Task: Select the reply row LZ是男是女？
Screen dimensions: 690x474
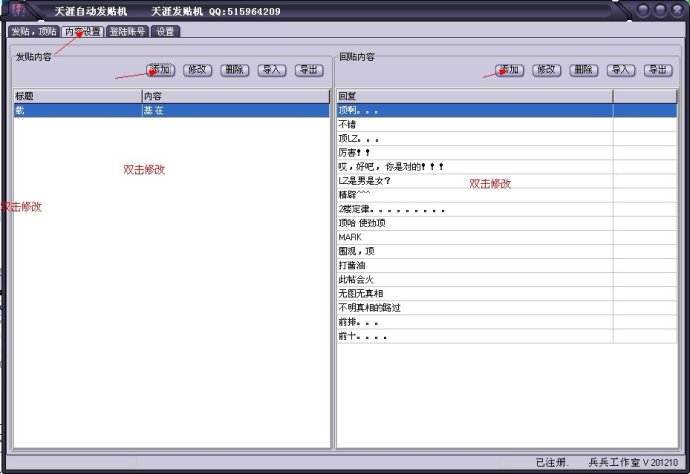Action: point(507,181)
